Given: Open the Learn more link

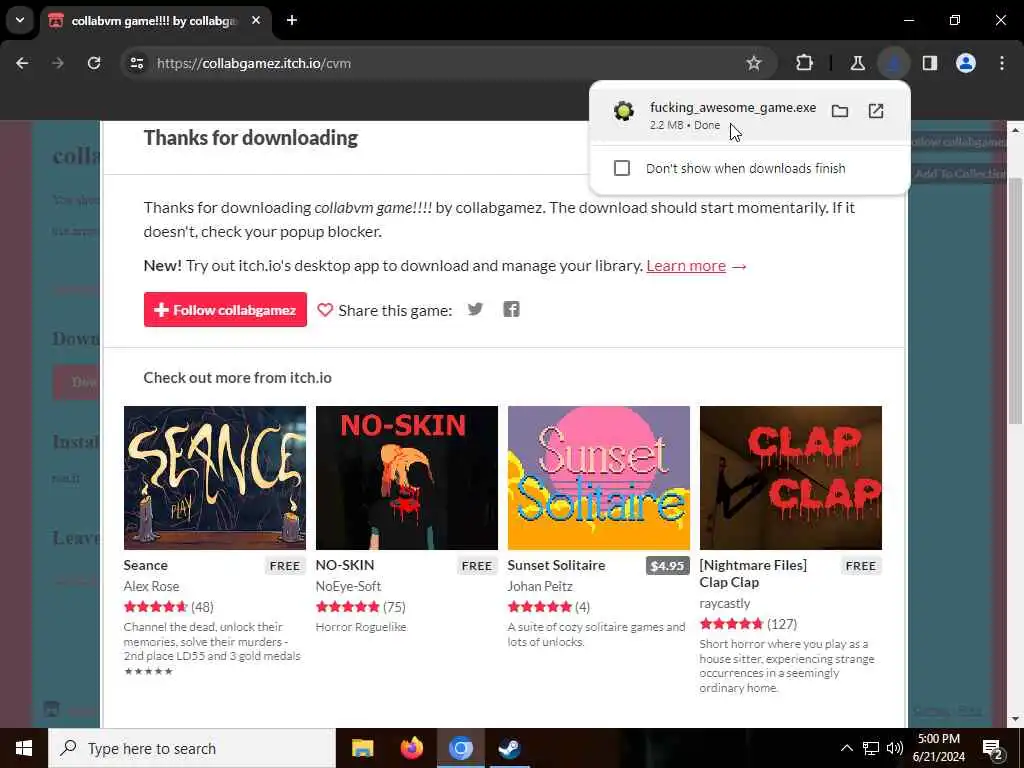Looking at the screenshot, I should 686,266.
